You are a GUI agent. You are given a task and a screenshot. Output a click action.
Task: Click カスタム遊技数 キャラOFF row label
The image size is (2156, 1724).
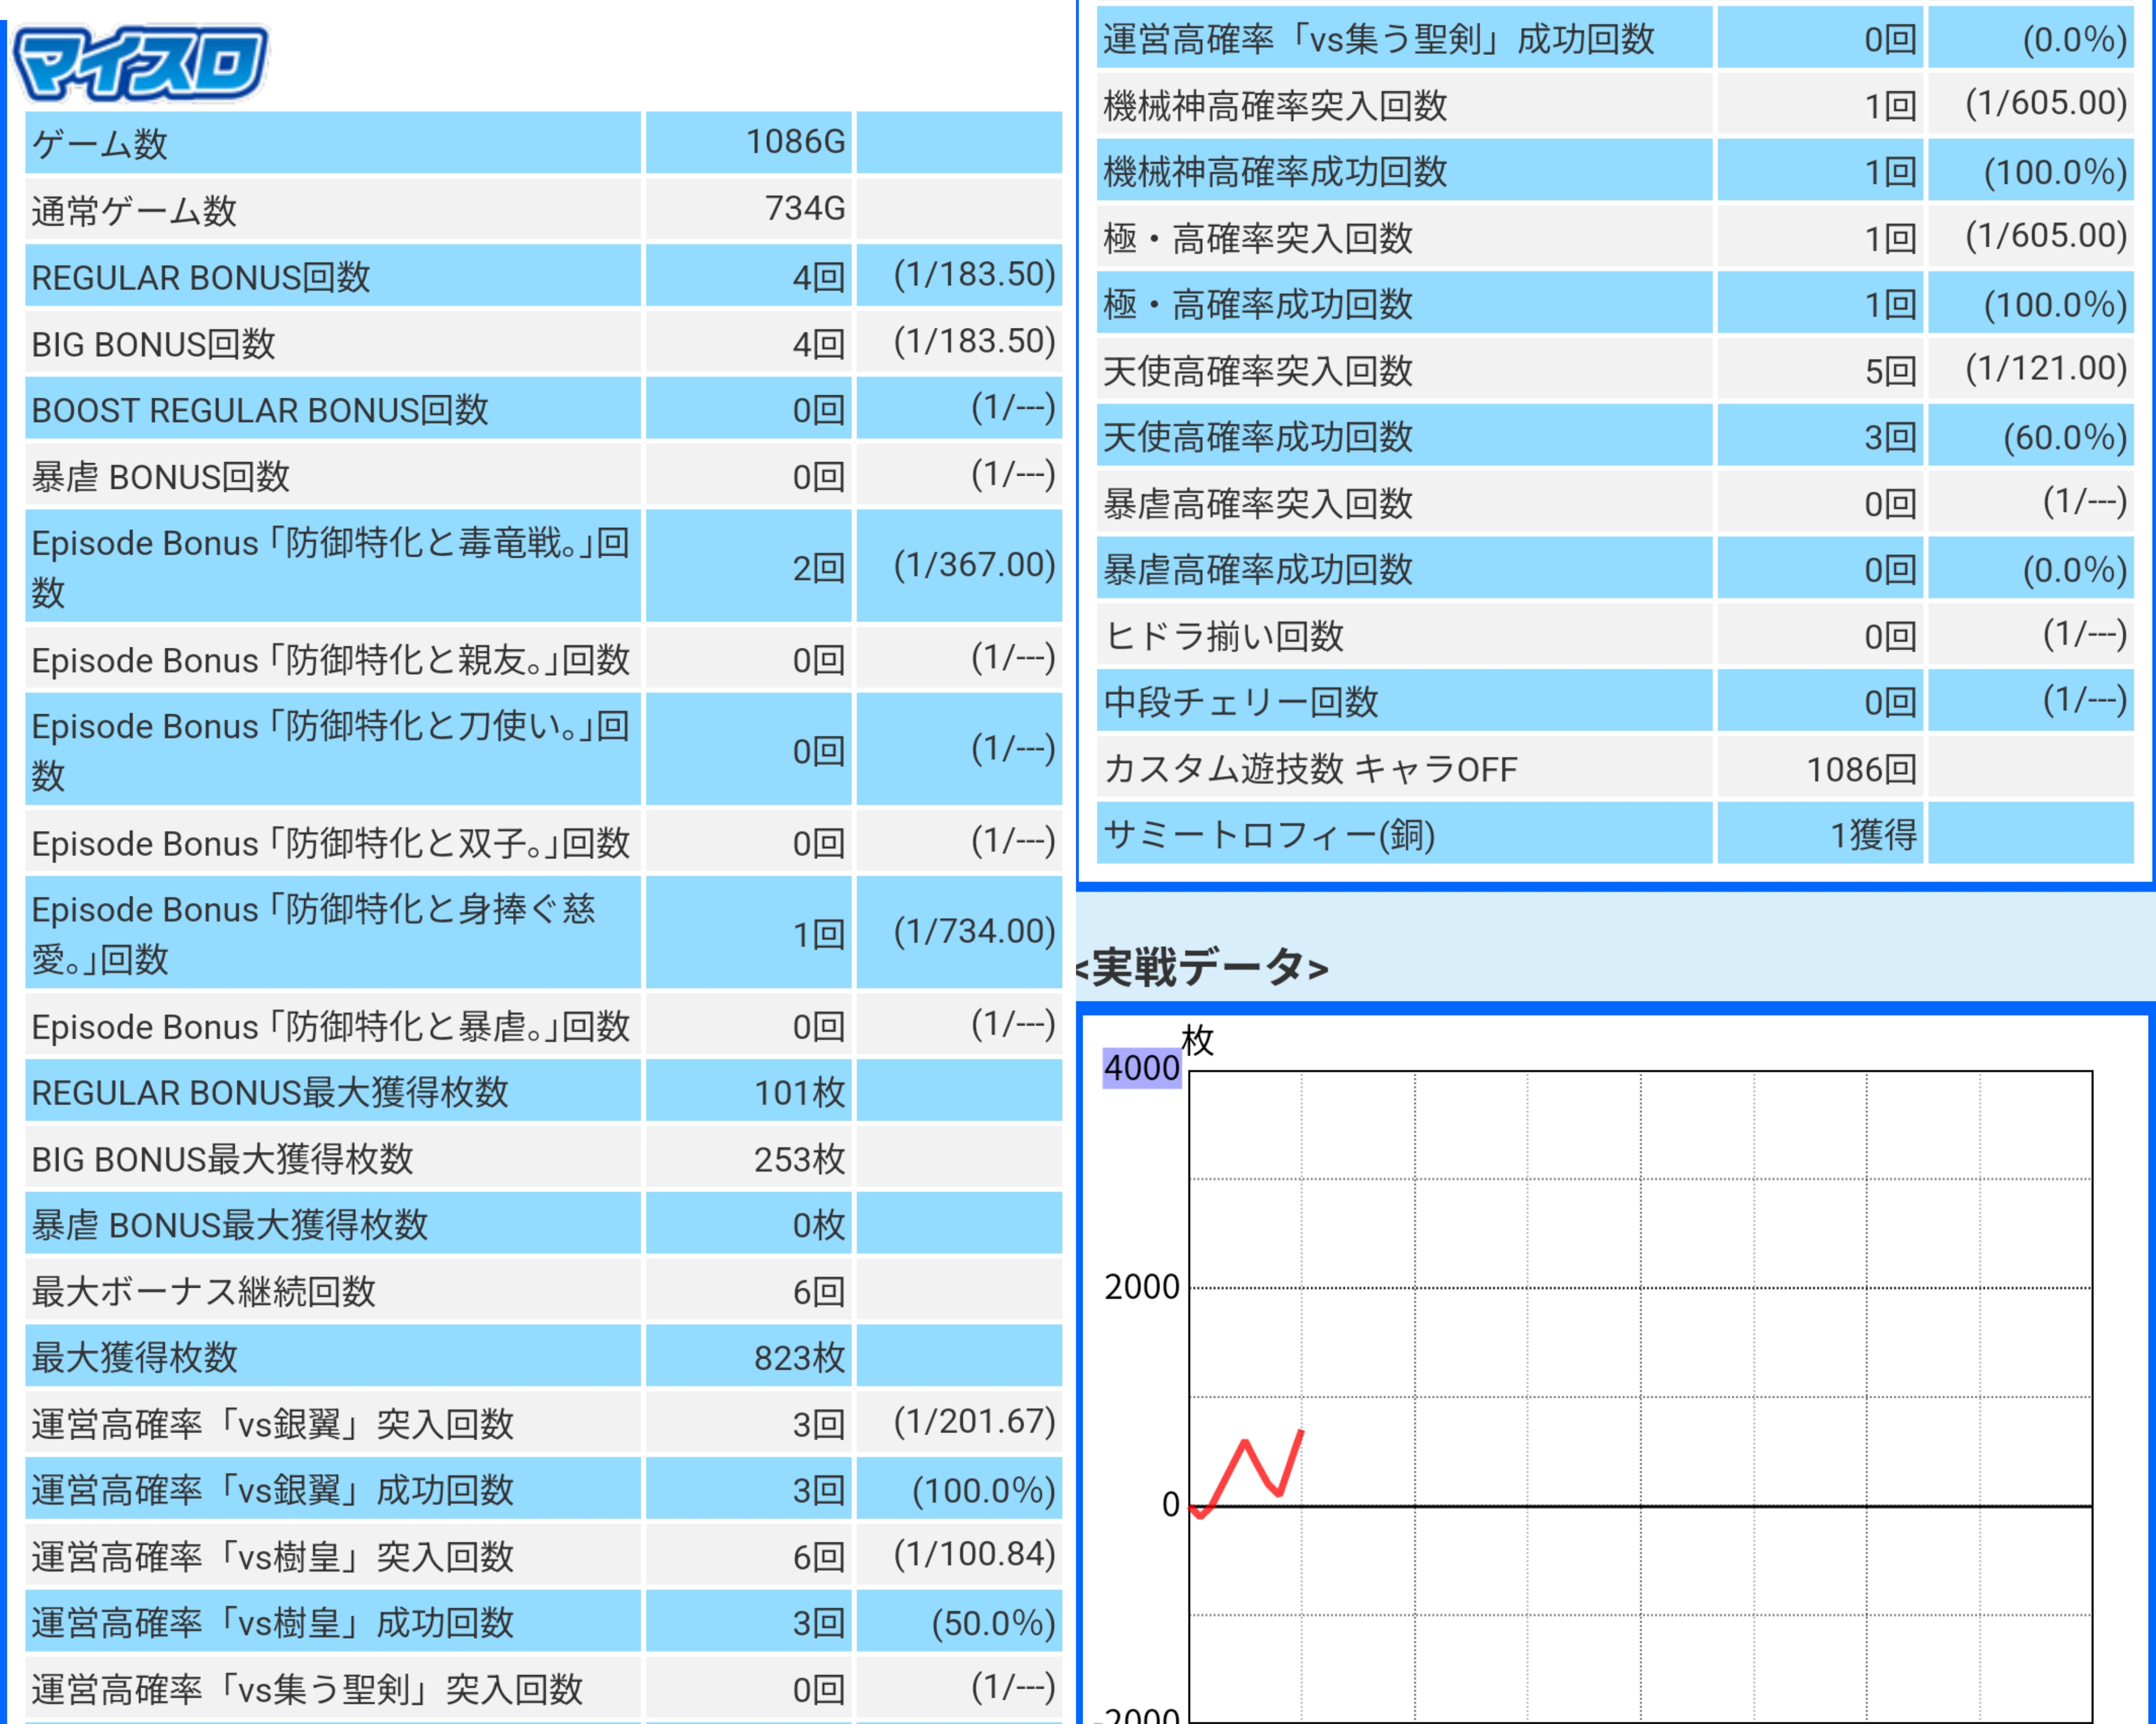[x=1310, y=769]
